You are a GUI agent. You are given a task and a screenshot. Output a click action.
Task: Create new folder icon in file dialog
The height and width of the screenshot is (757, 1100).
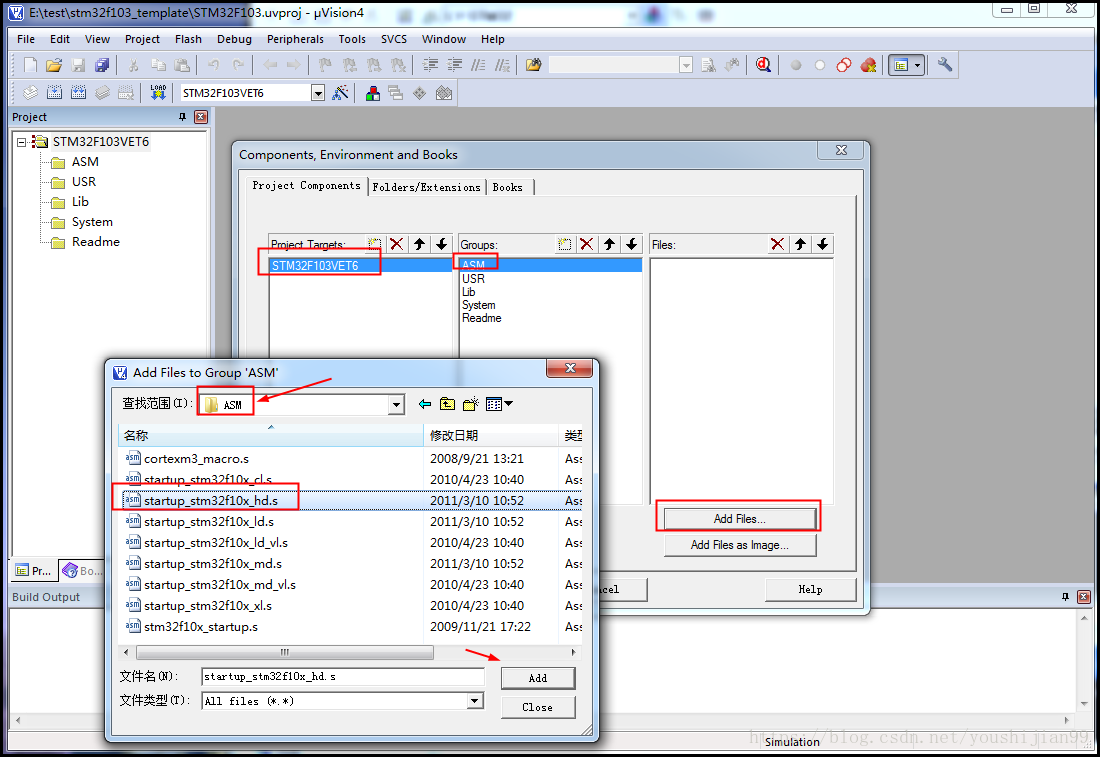[x=471, y=404]
